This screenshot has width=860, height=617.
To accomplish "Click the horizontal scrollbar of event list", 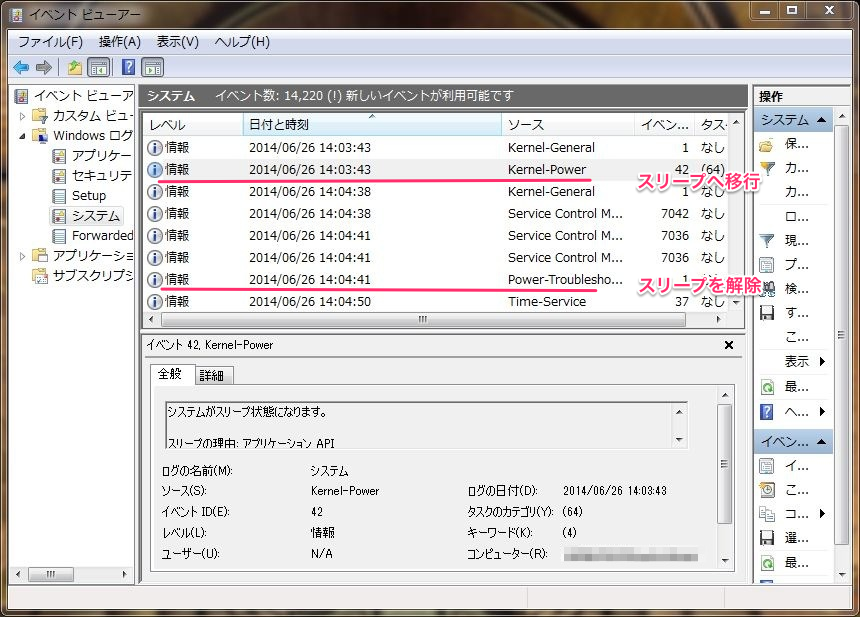I will coord(423,319).
